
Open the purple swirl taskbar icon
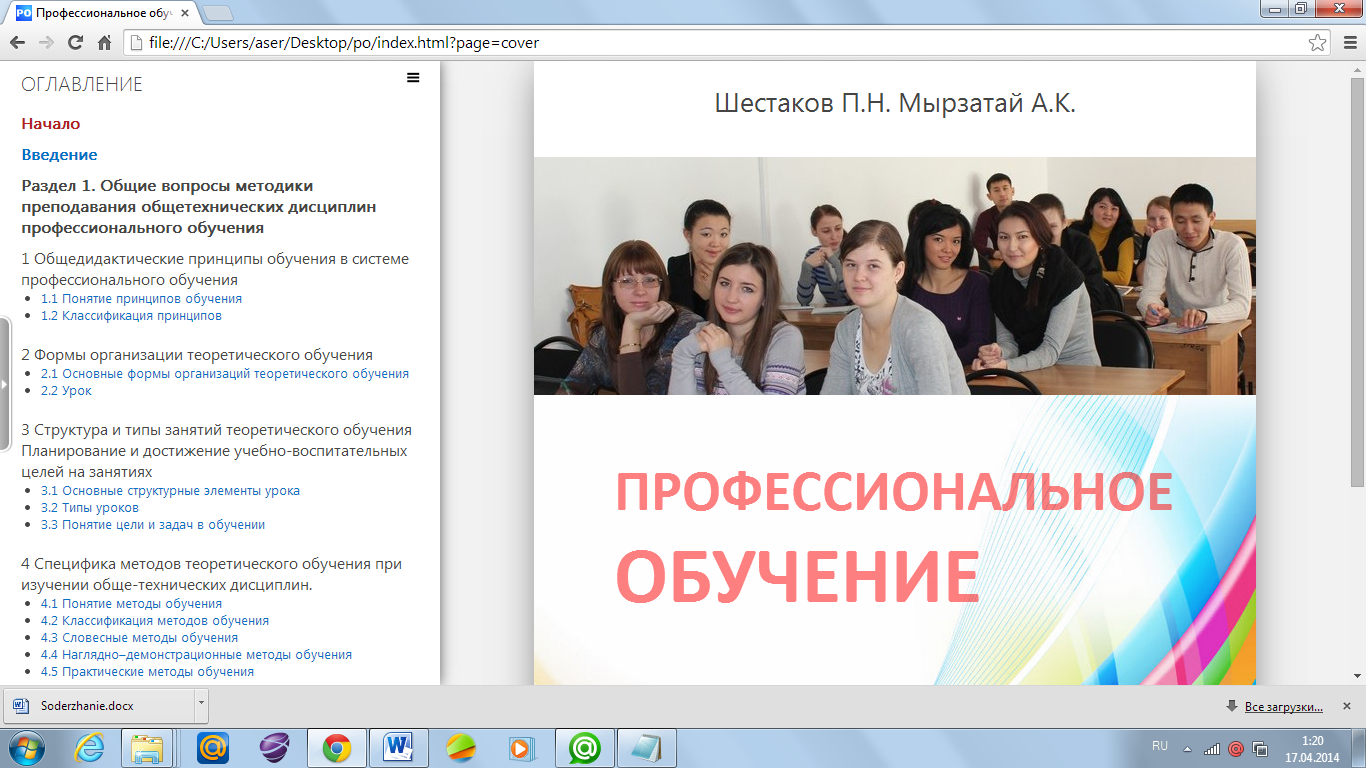coord(274,747)
